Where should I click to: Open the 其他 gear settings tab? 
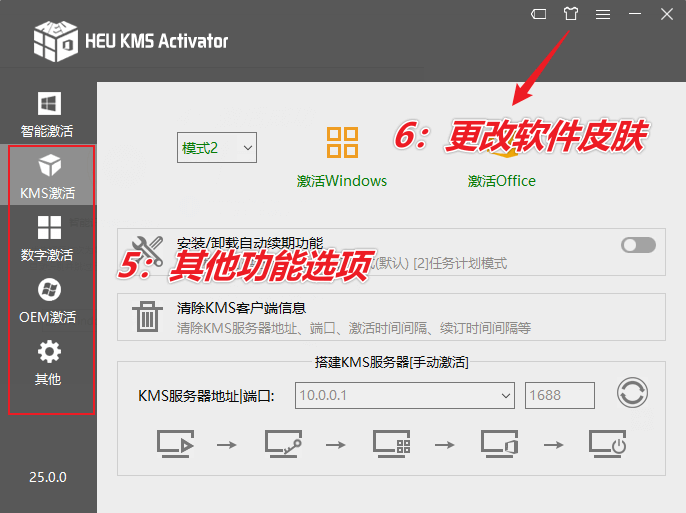click(48, 363)
